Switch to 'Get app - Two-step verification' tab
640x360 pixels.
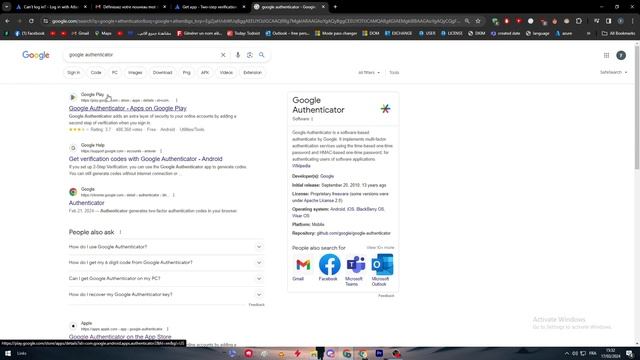pos(209,7)
